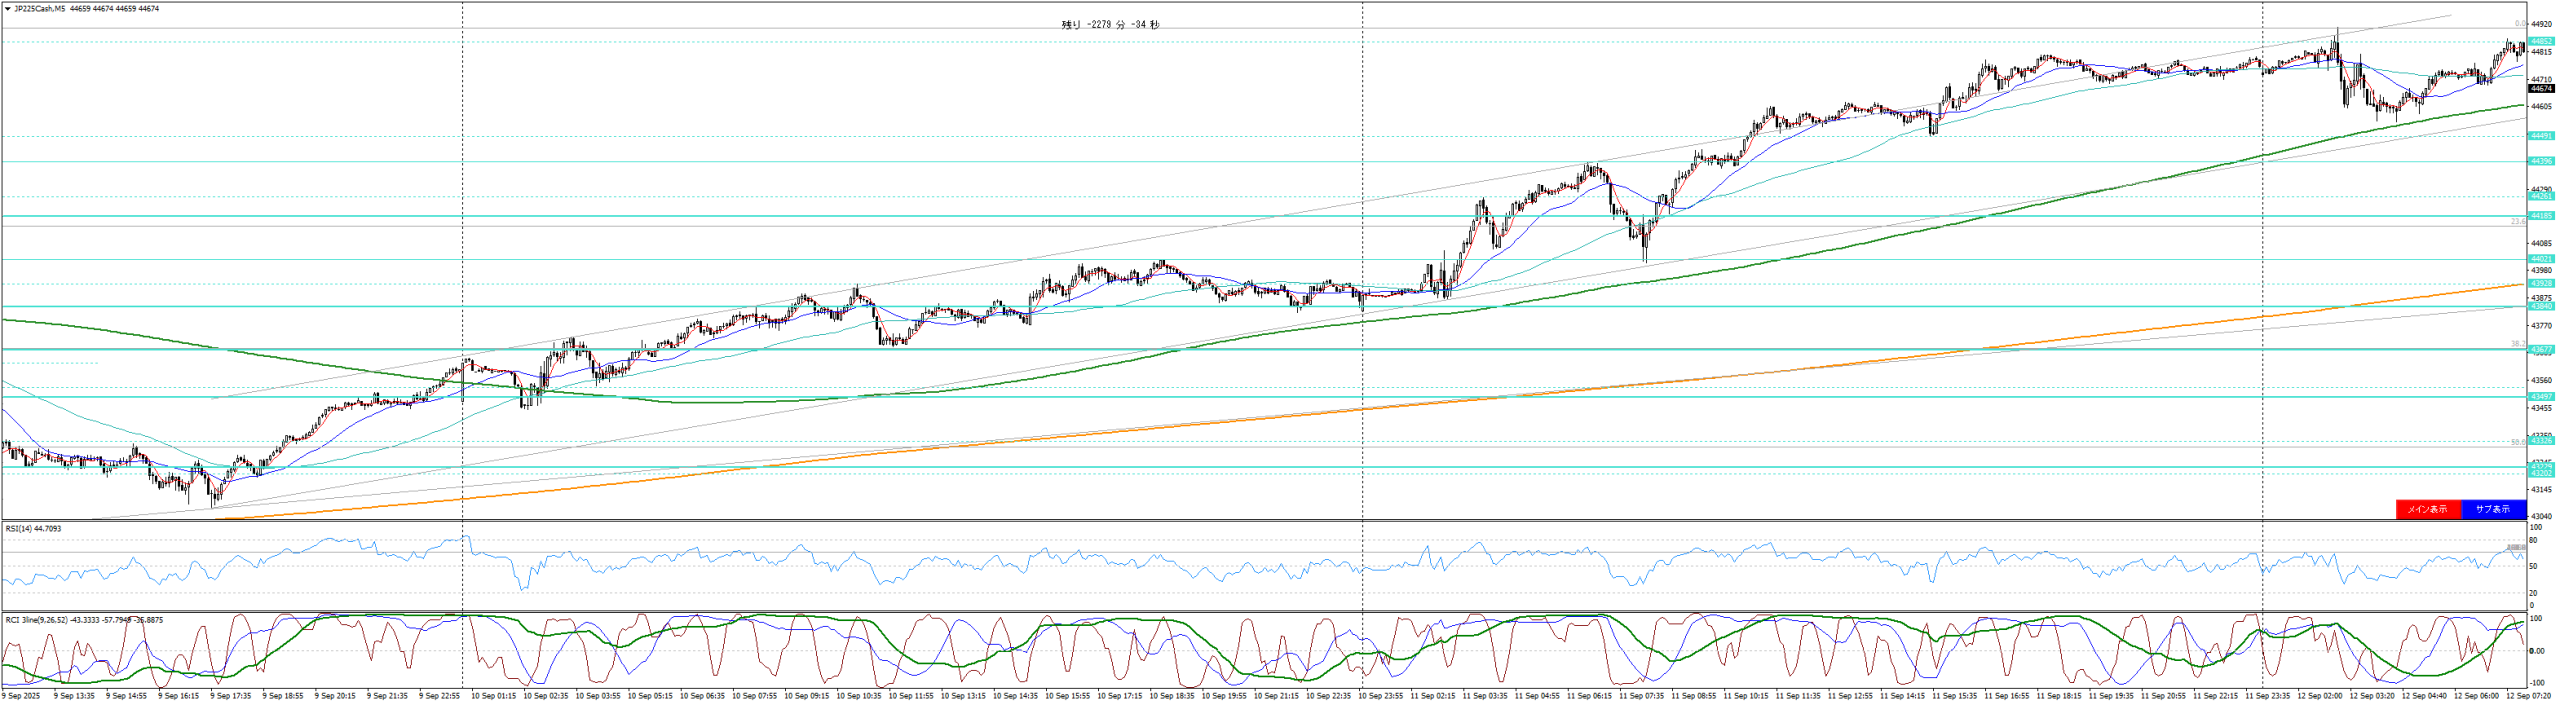Click the 44185 teal price tag
2560x705 pixels.
(2541, 216)
